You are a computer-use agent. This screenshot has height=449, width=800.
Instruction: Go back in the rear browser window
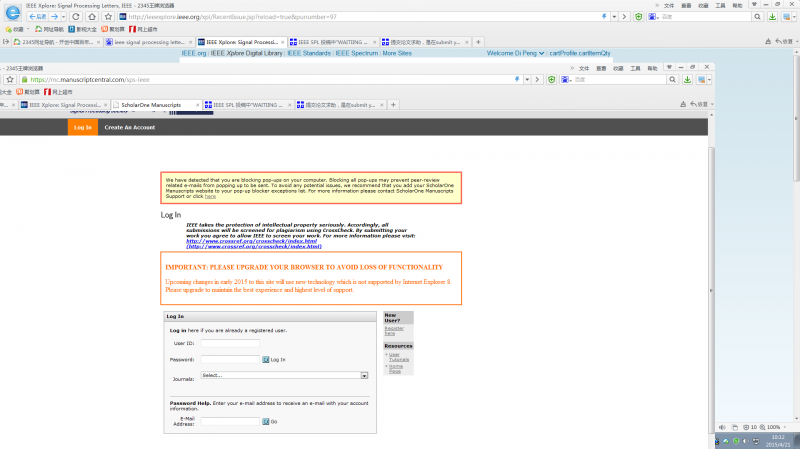38,17
